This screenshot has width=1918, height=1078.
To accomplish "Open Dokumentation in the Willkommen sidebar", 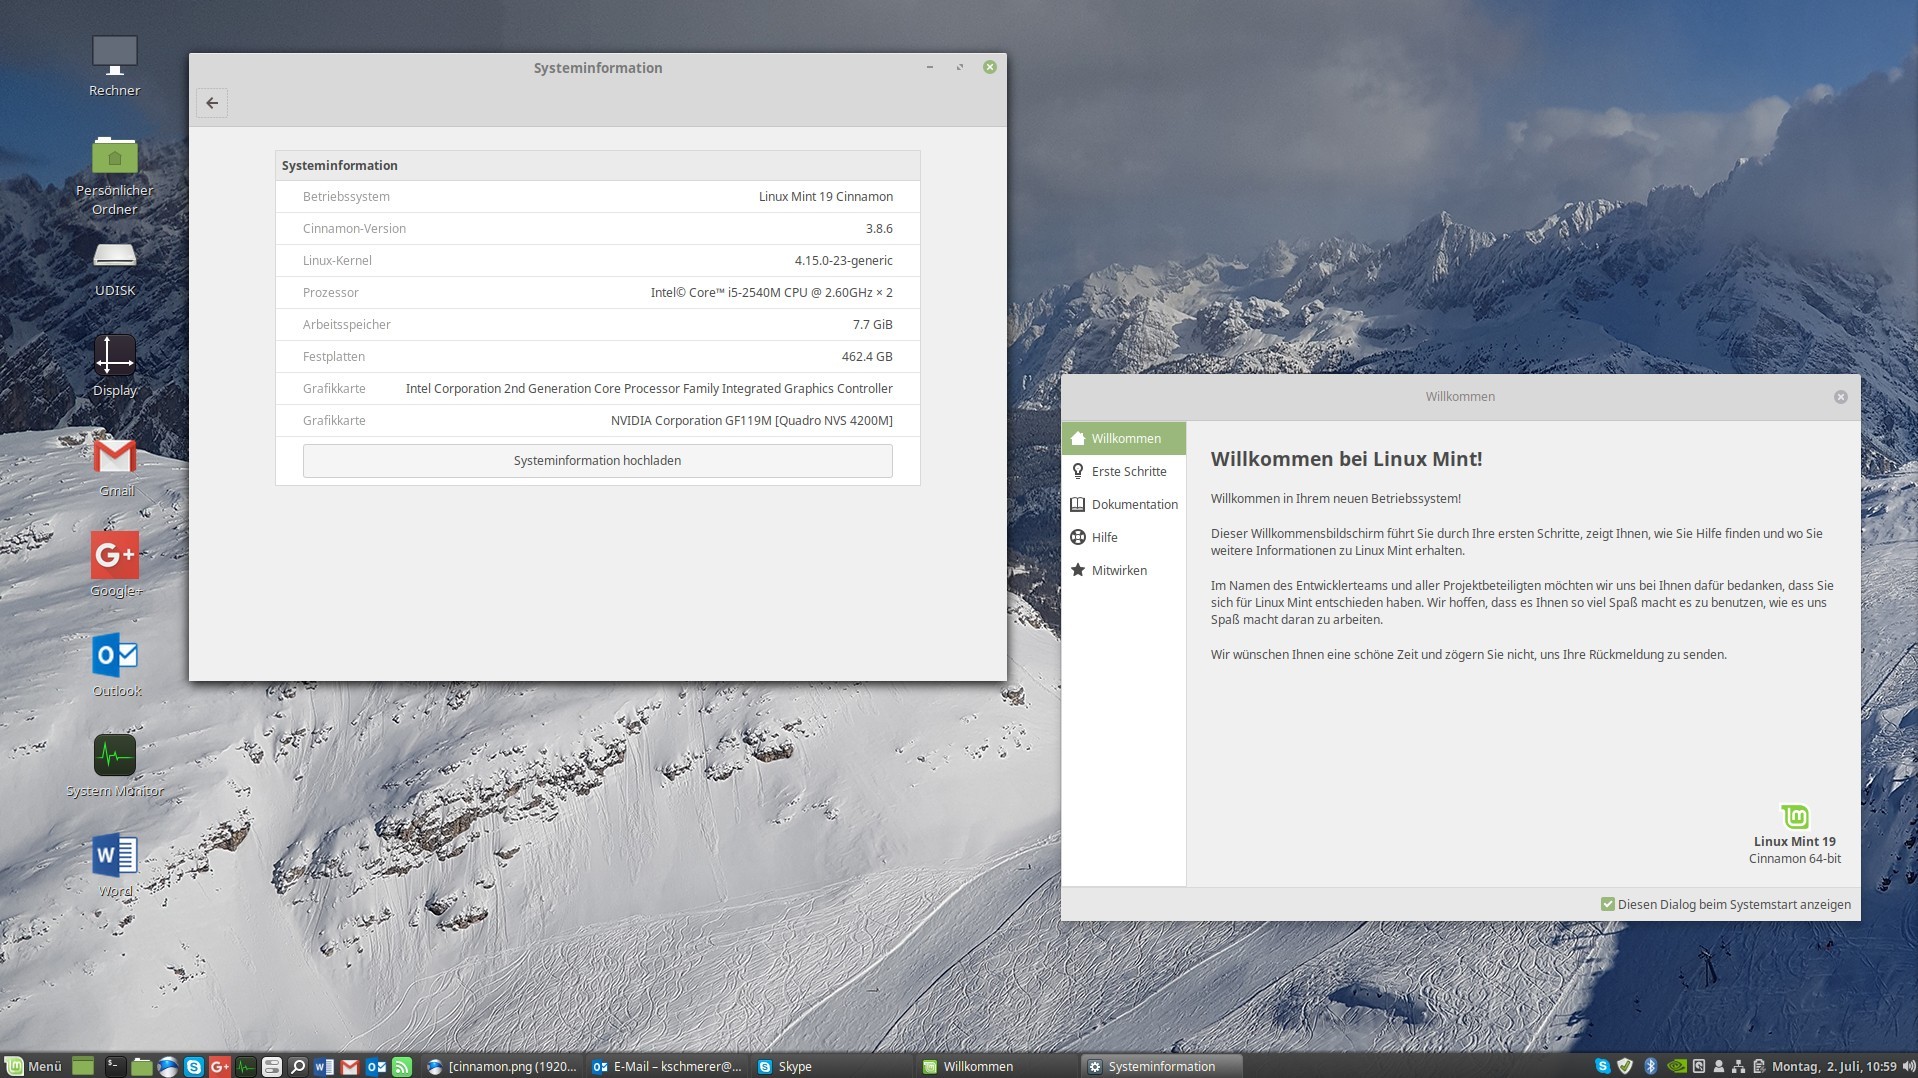I will (x=1124, y=504).
